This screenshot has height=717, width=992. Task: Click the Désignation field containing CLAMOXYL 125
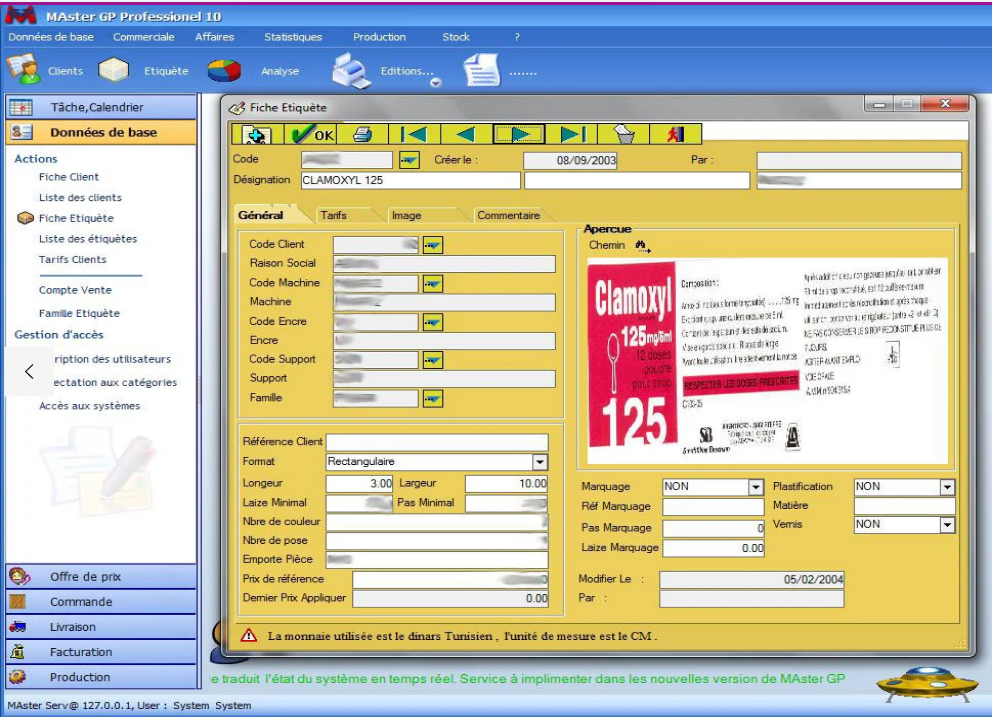pos(410,181)
